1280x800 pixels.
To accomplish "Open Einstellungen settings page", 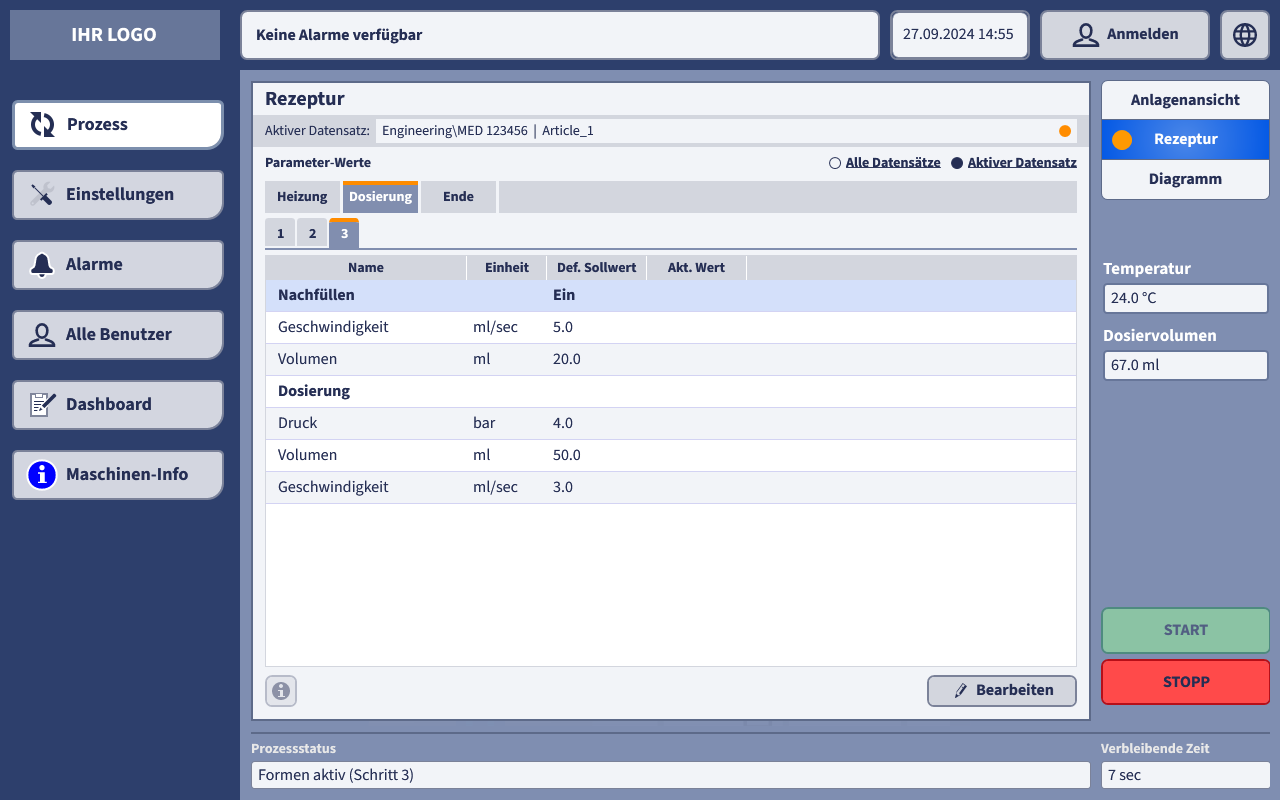I will (x=118, y=195).
